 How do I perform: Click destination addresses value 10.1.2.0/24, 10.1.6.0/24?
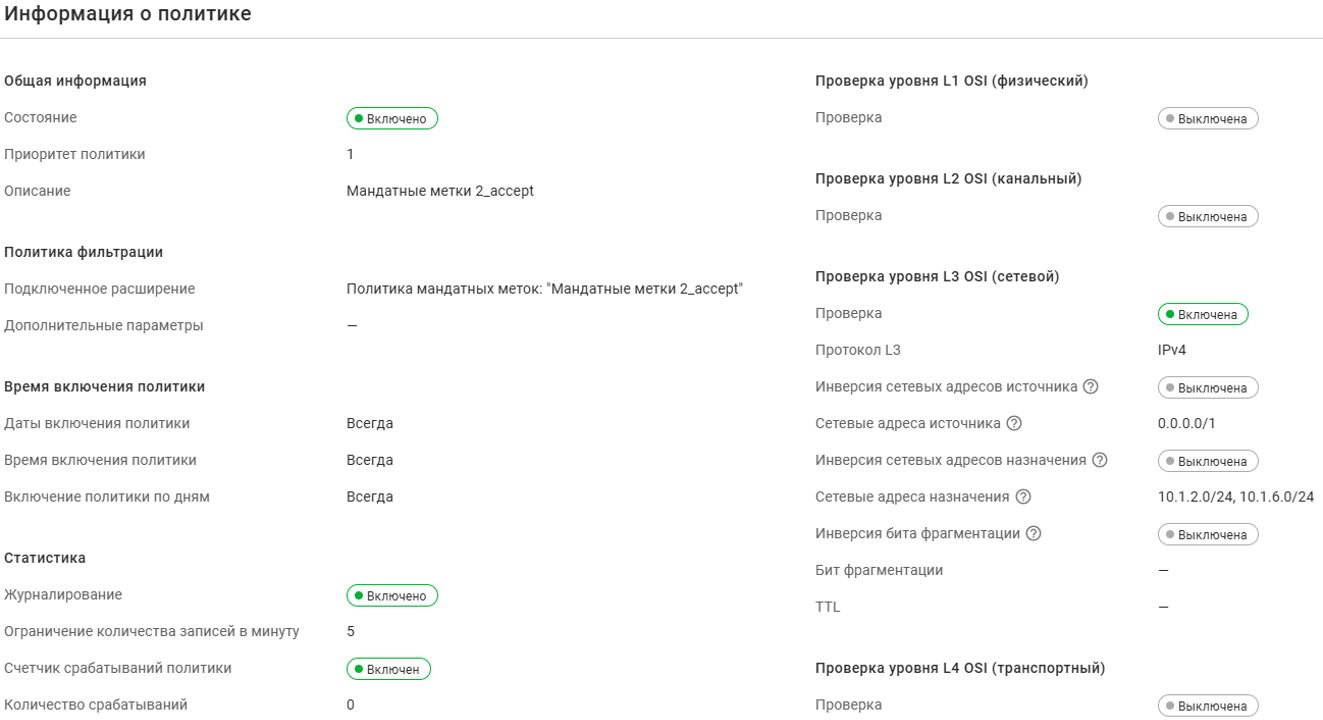click(1235, 497)
